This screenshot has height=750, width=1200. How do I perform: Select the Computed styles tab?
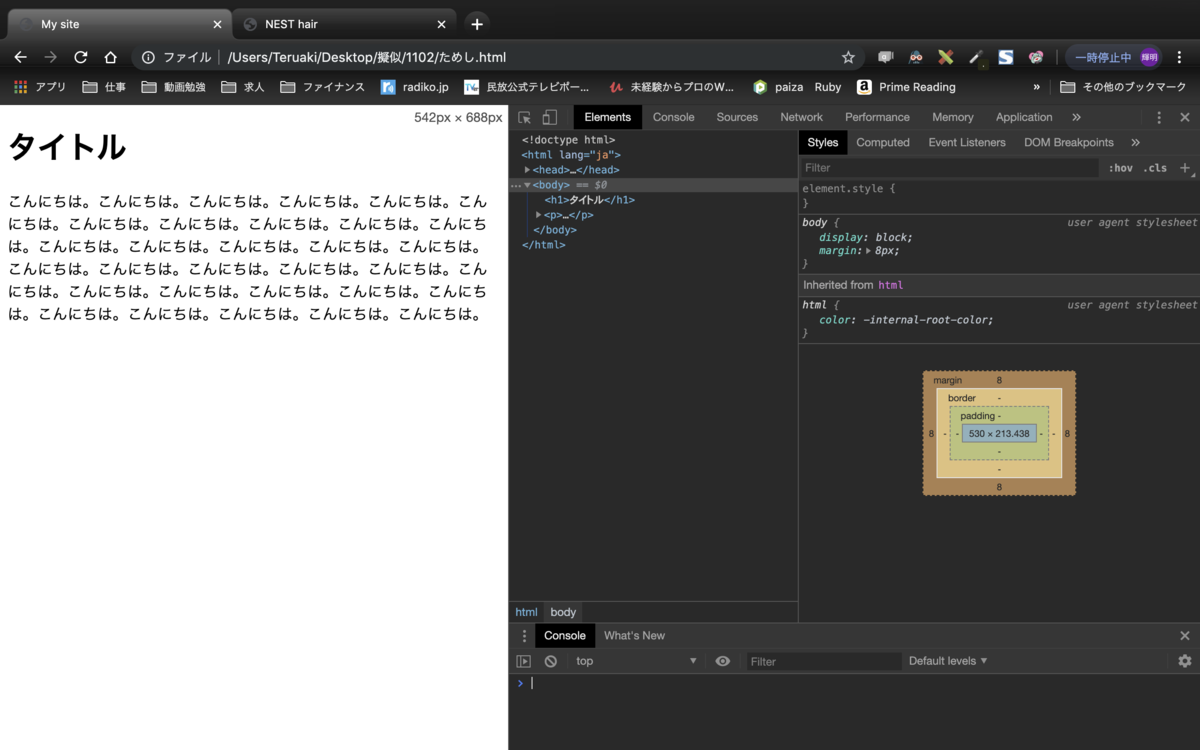point(883,142)
